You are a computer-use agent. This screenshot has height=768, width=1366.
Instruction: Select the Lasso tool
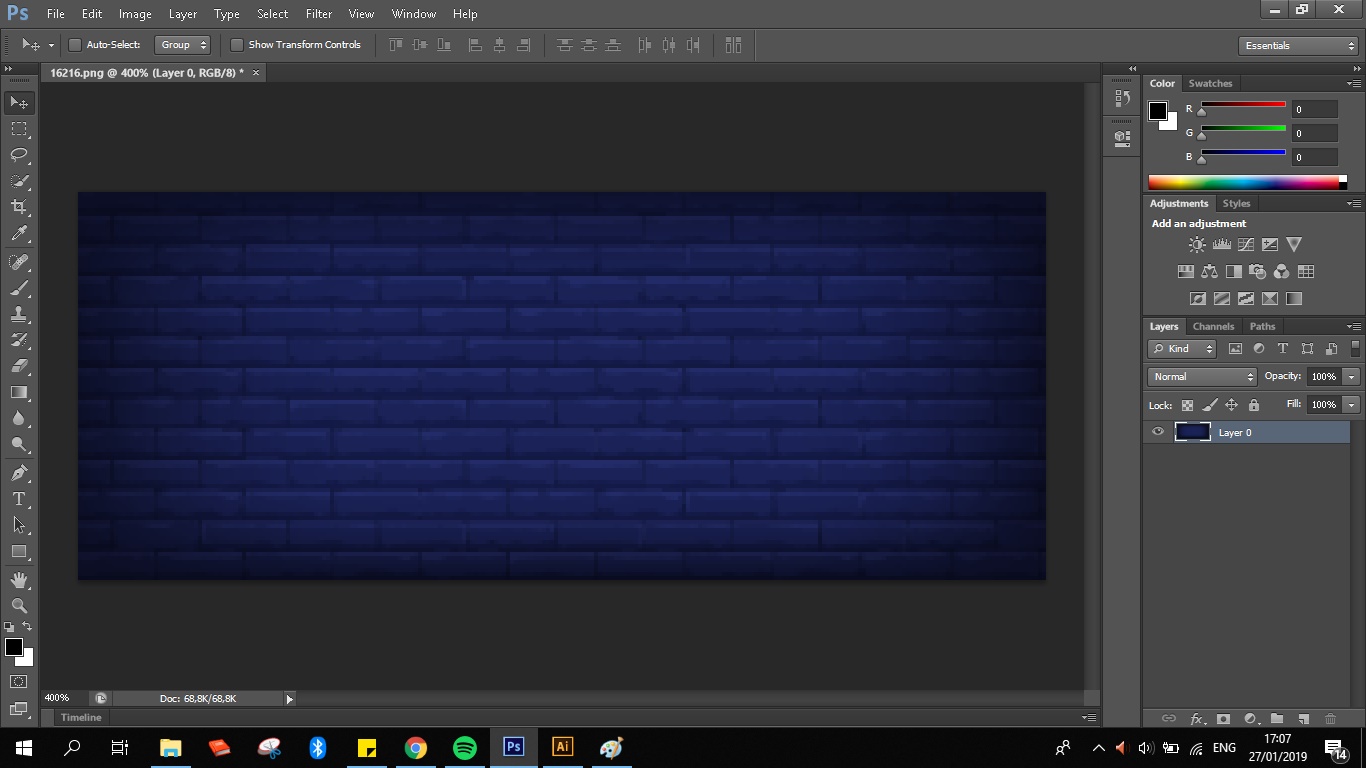pos(19,155)
